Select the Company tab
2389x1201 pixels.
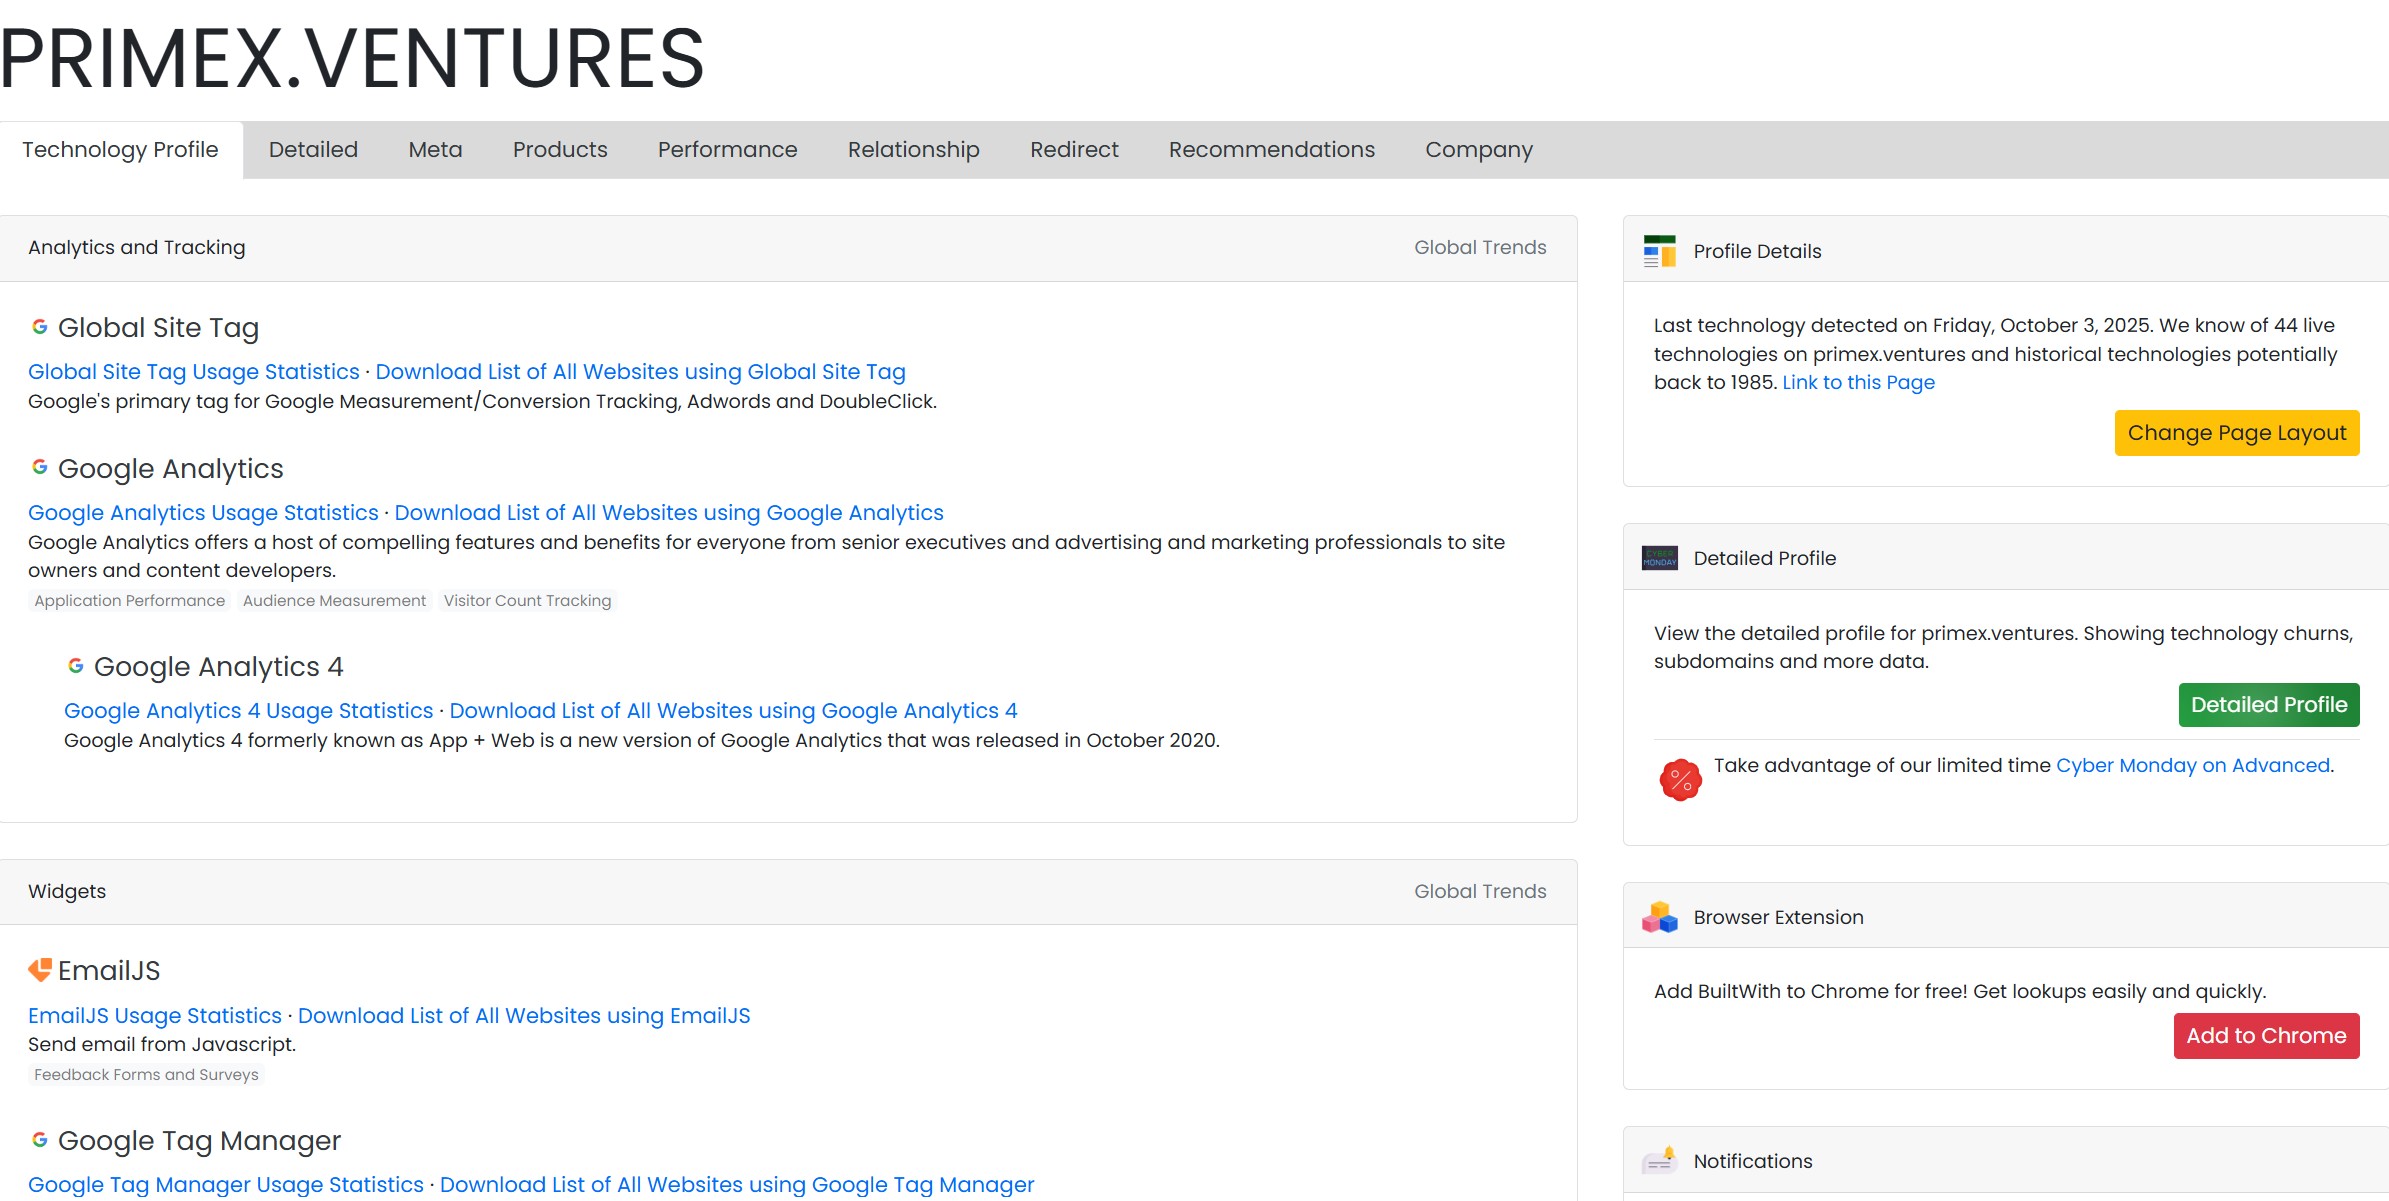[1479, 149]
